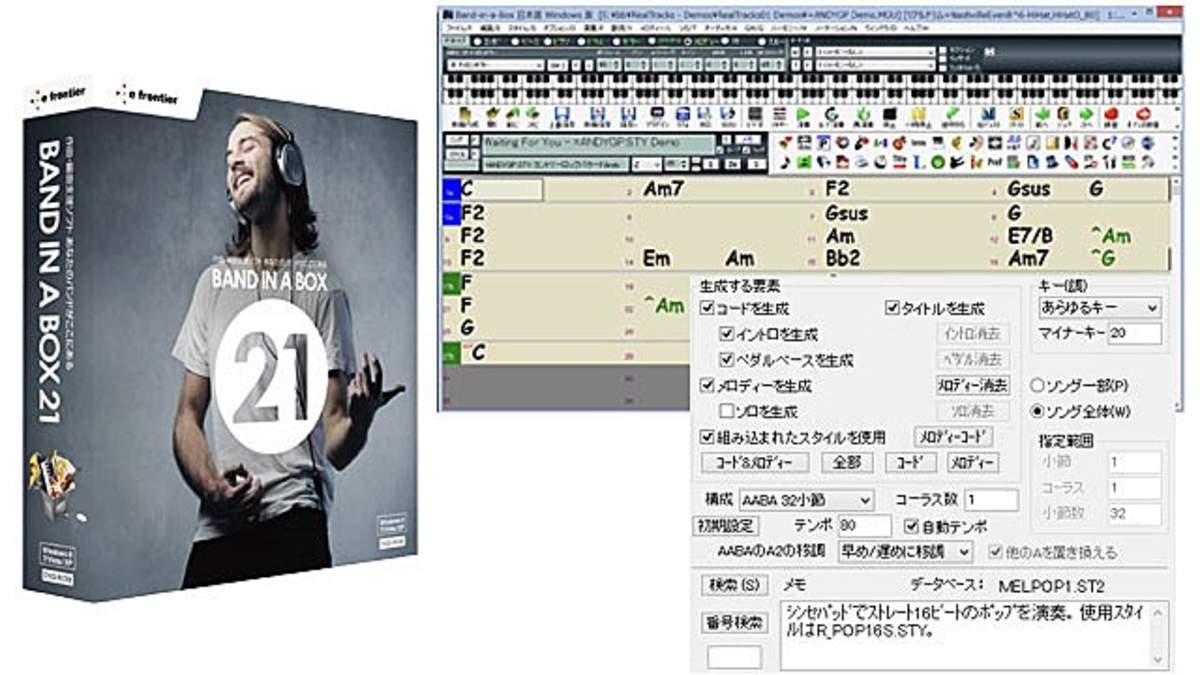
Task: Click the green right arrow song navigation icon
Action: [1086, 113]
